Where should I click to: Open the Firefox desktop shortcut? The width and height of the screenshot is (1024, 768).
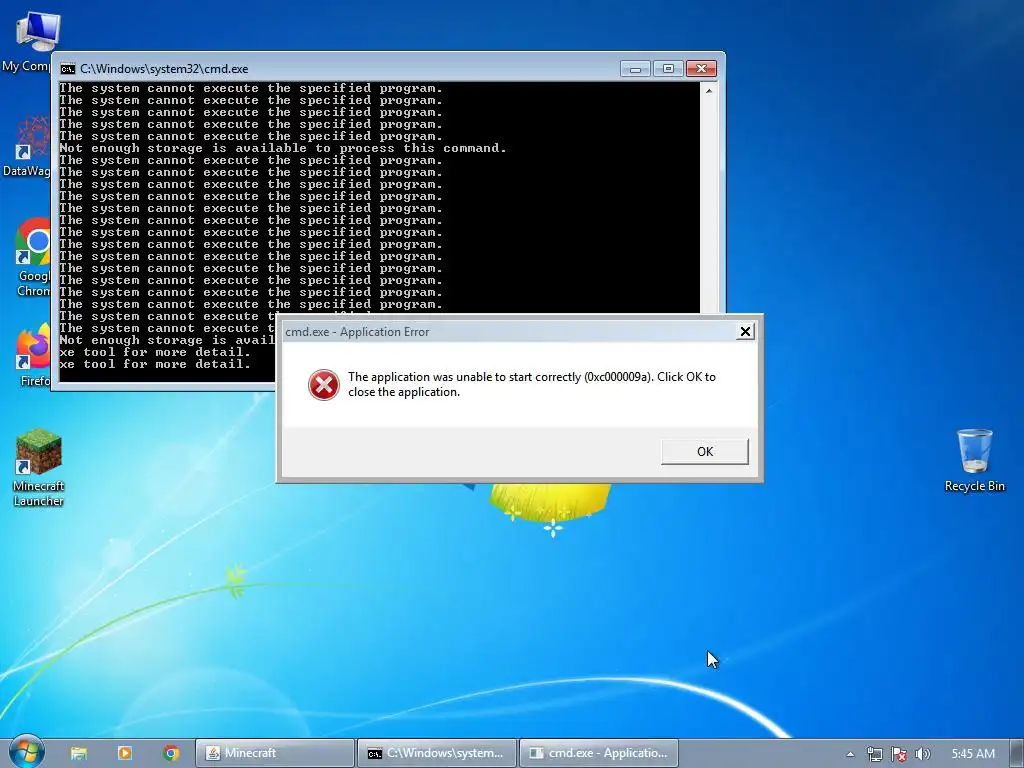coord(33,355)
